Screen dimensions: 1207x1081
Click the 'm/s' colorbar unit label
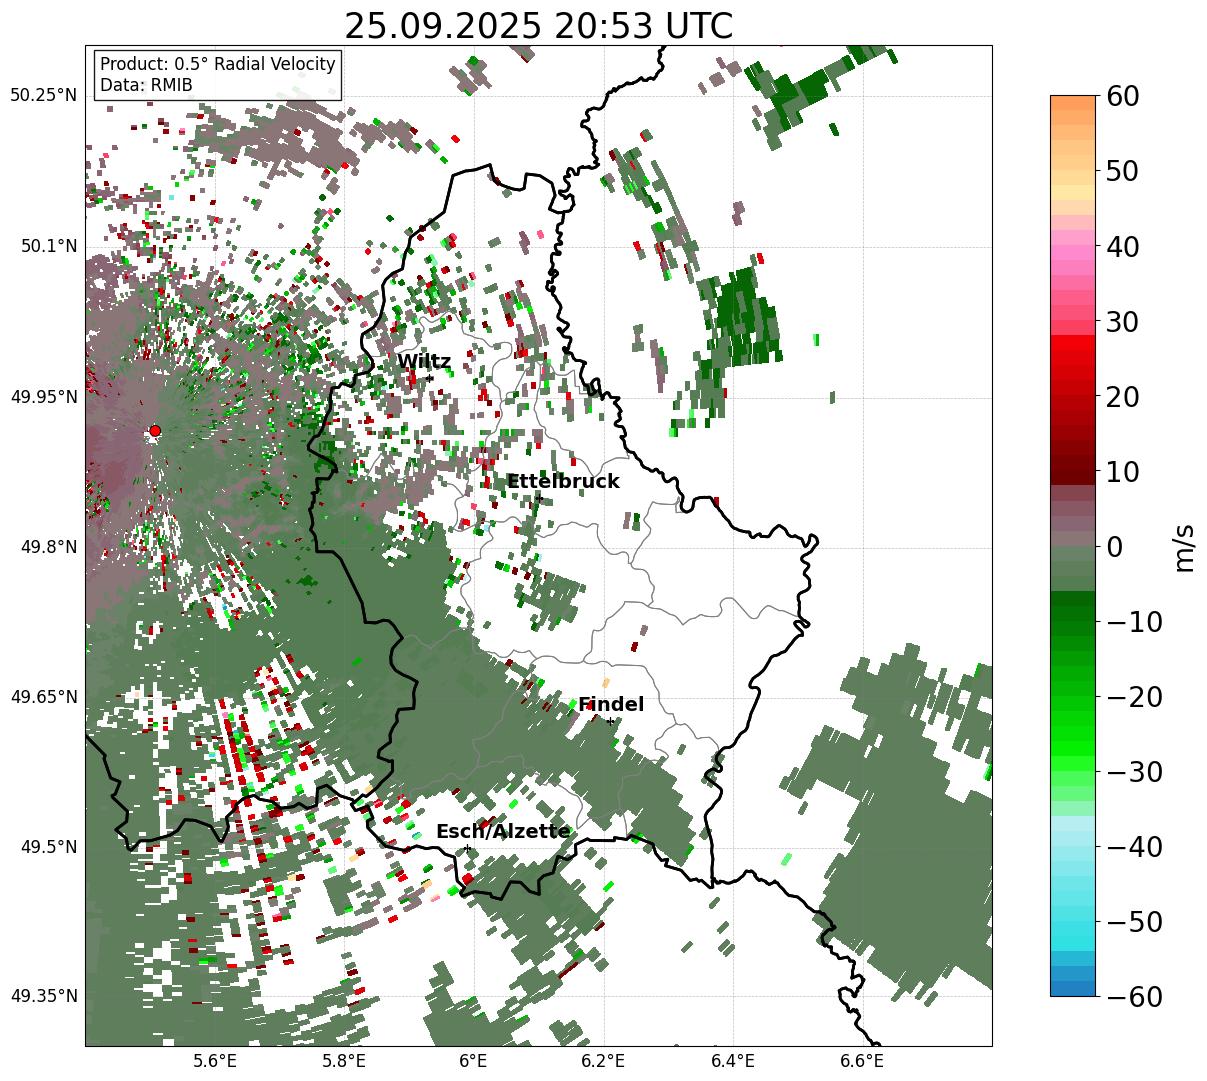(1184, 546)
